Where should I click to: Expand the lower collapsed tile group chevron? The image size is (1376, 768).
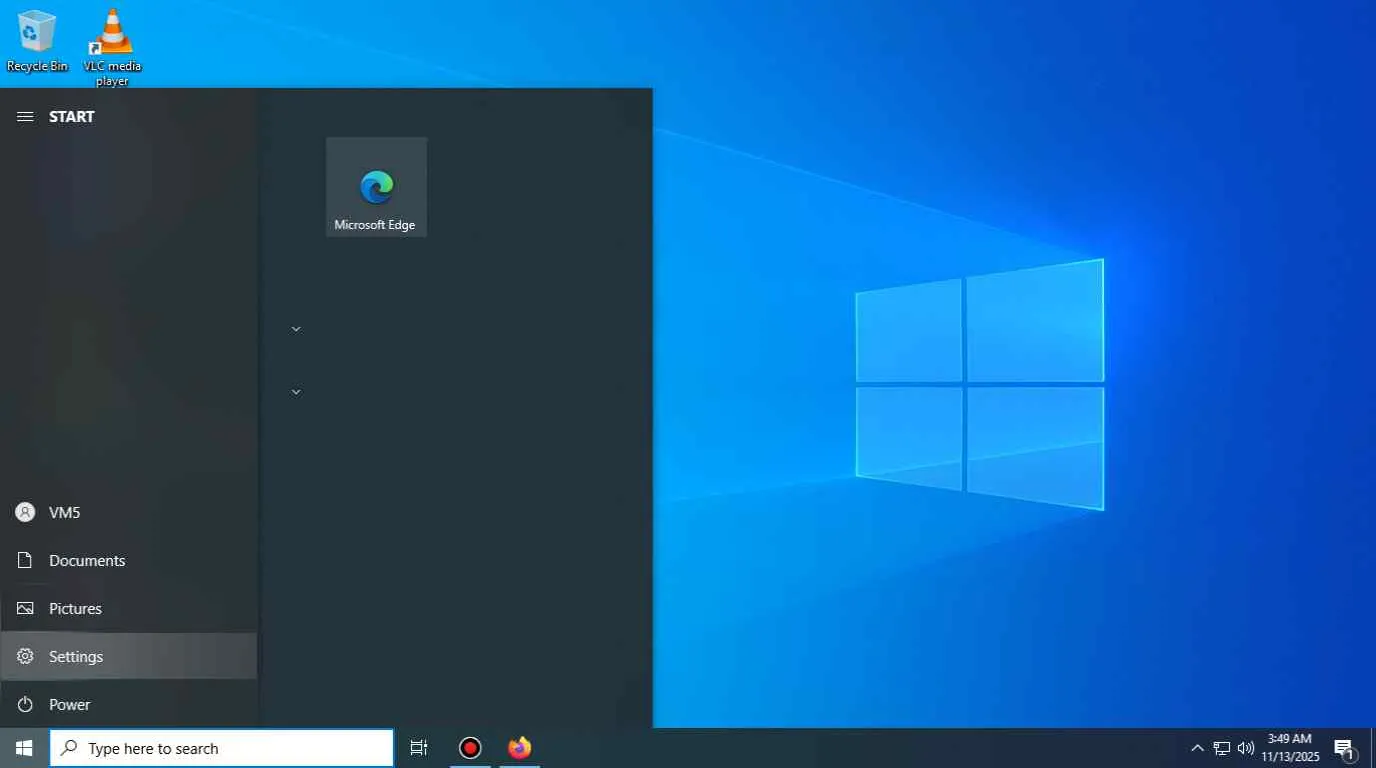296,392
